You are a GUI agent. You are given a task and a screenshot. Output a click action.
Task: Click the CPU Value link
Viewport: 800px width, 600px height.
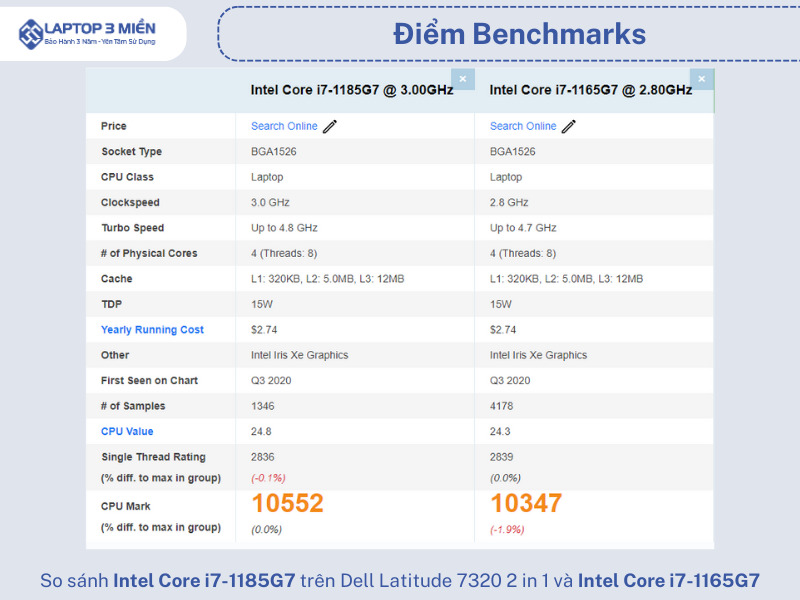127,432
